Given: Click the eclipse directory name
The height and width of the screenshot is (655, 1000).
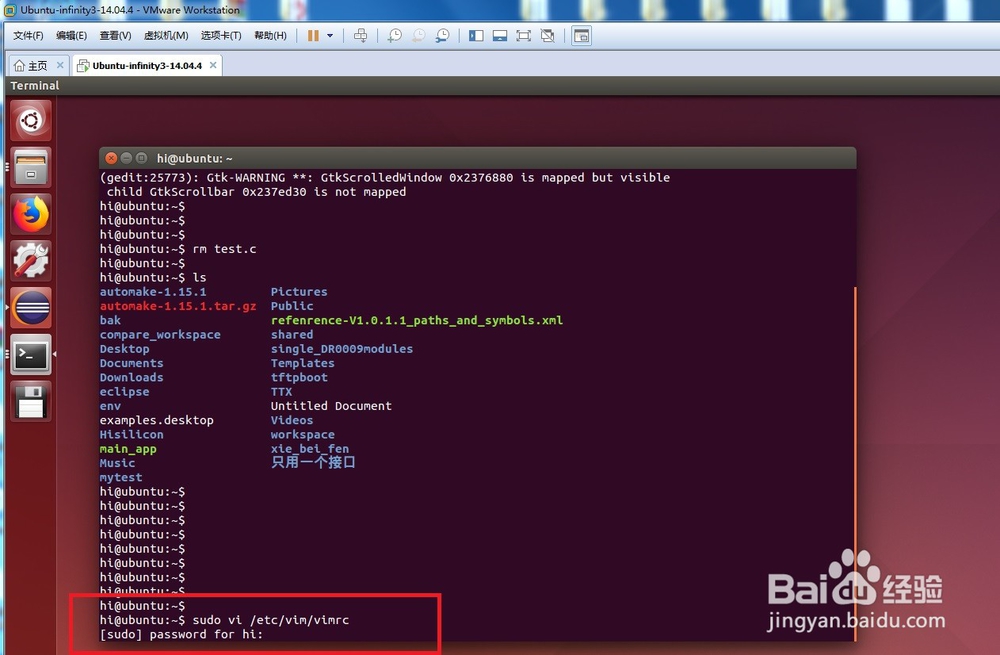Looking at the screenshot, I should point(124,392).
